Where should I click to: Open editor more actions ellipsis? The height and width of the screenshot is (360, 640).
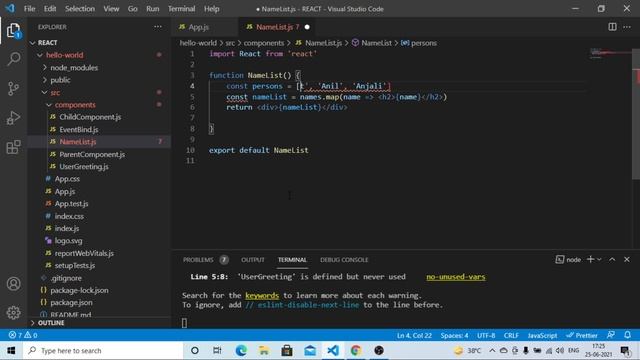pyautogui.click(x=627, y=27)
